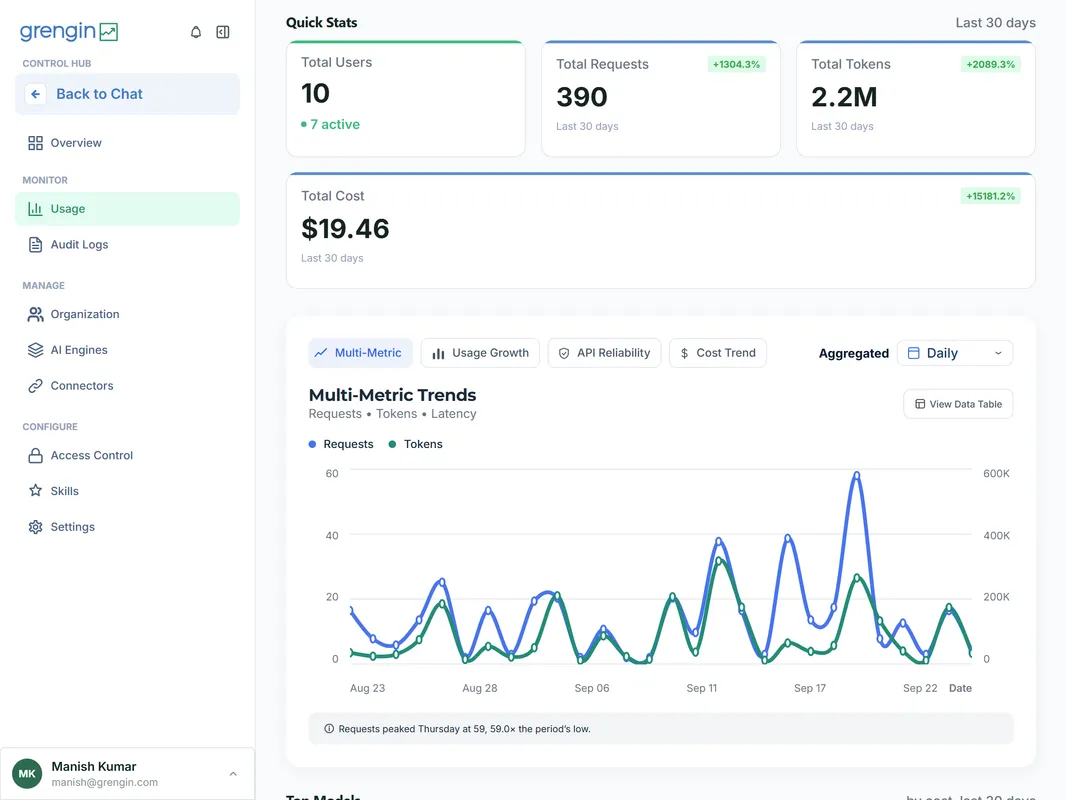Click the $19.46 total cost value
The image size is (1066, 800).
coord(345,229)
